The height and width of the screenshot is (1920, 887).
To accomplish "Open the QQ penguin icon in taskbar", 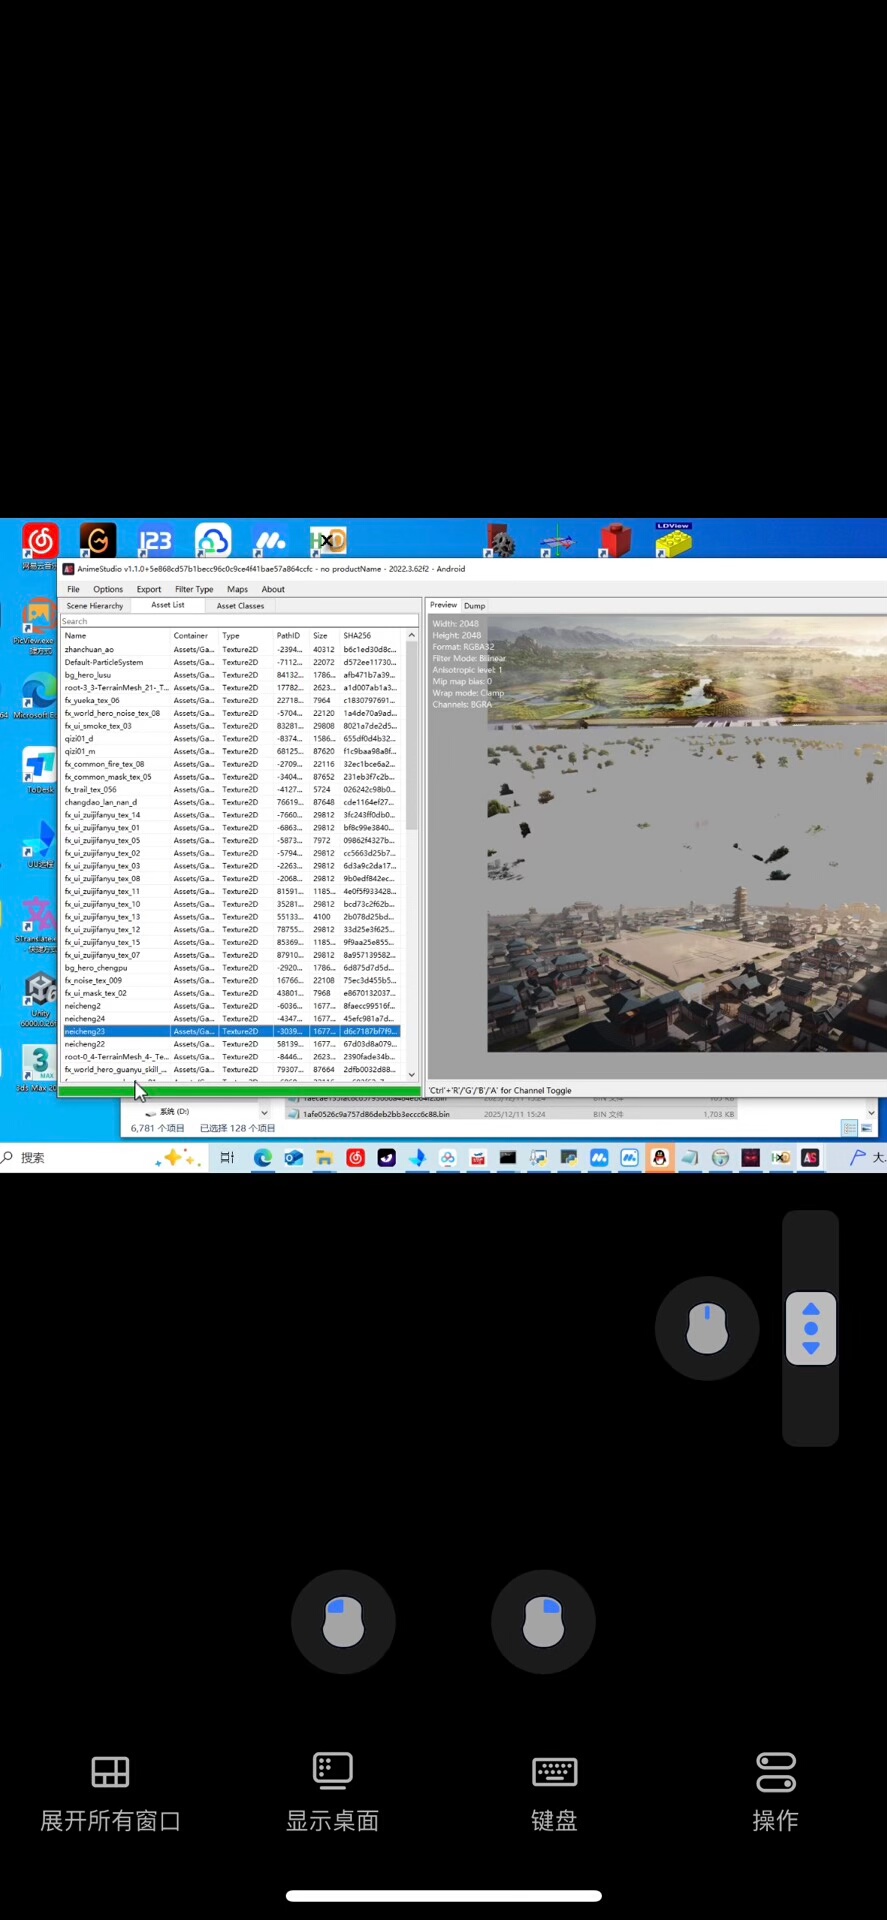I will click(x=659, y=1157).
